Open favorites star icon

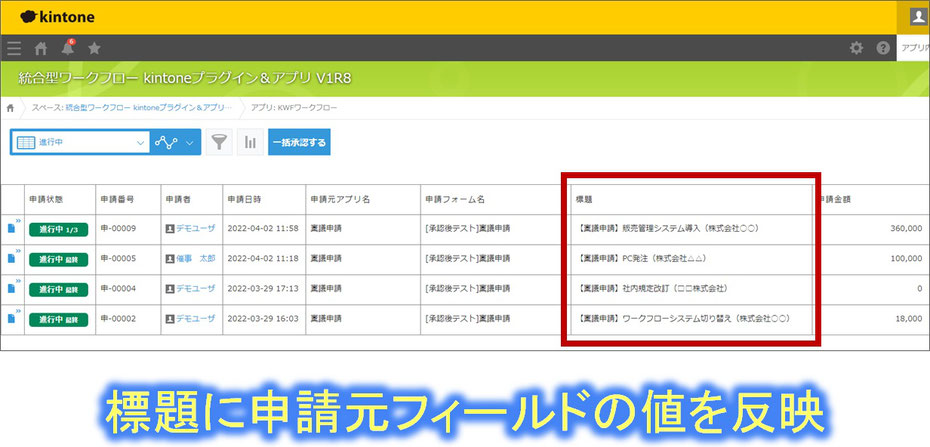click(x=94, y=48)
